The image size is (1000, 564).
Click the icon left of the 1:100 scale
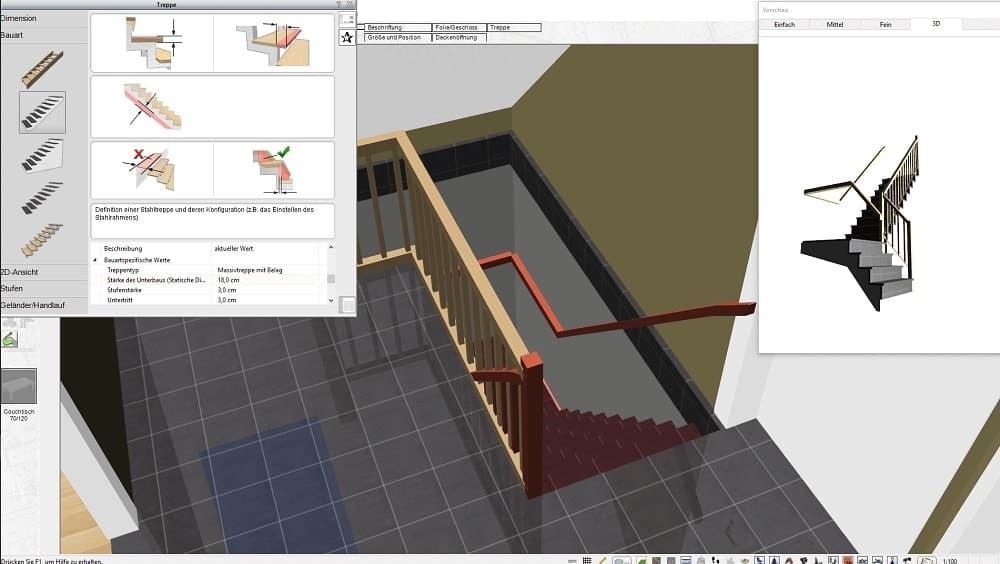pos(926,560)
